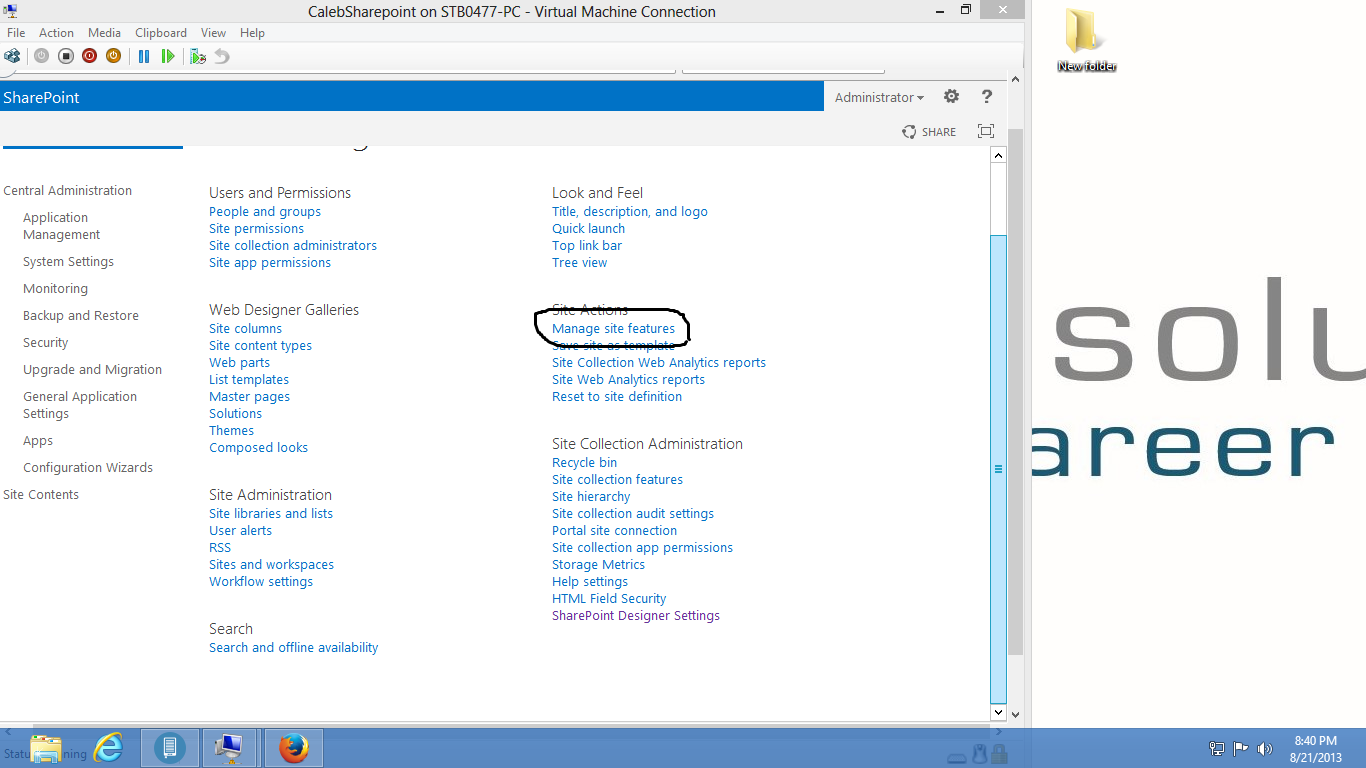Viewport: 1366px width, 768px height.
Task: Open People and groups link
Action: (x=265, y=212)
